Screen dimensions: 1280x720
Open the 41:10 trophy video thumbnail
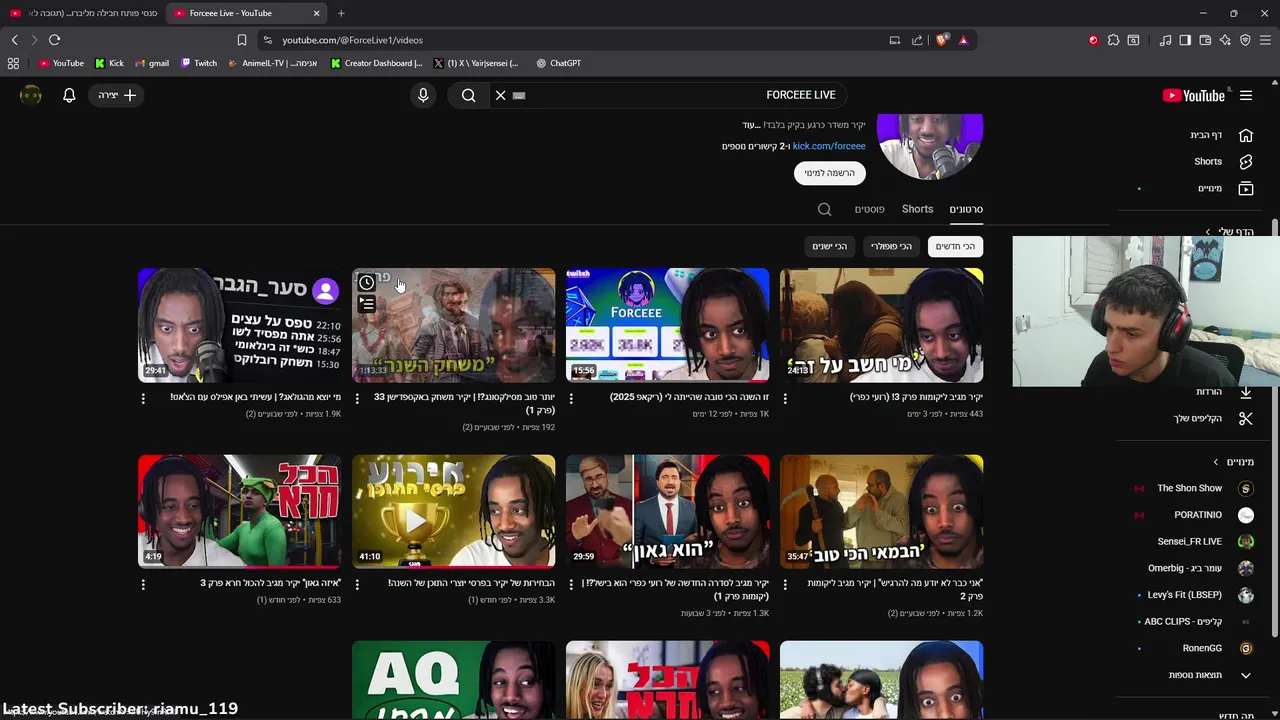coord(453,511)
